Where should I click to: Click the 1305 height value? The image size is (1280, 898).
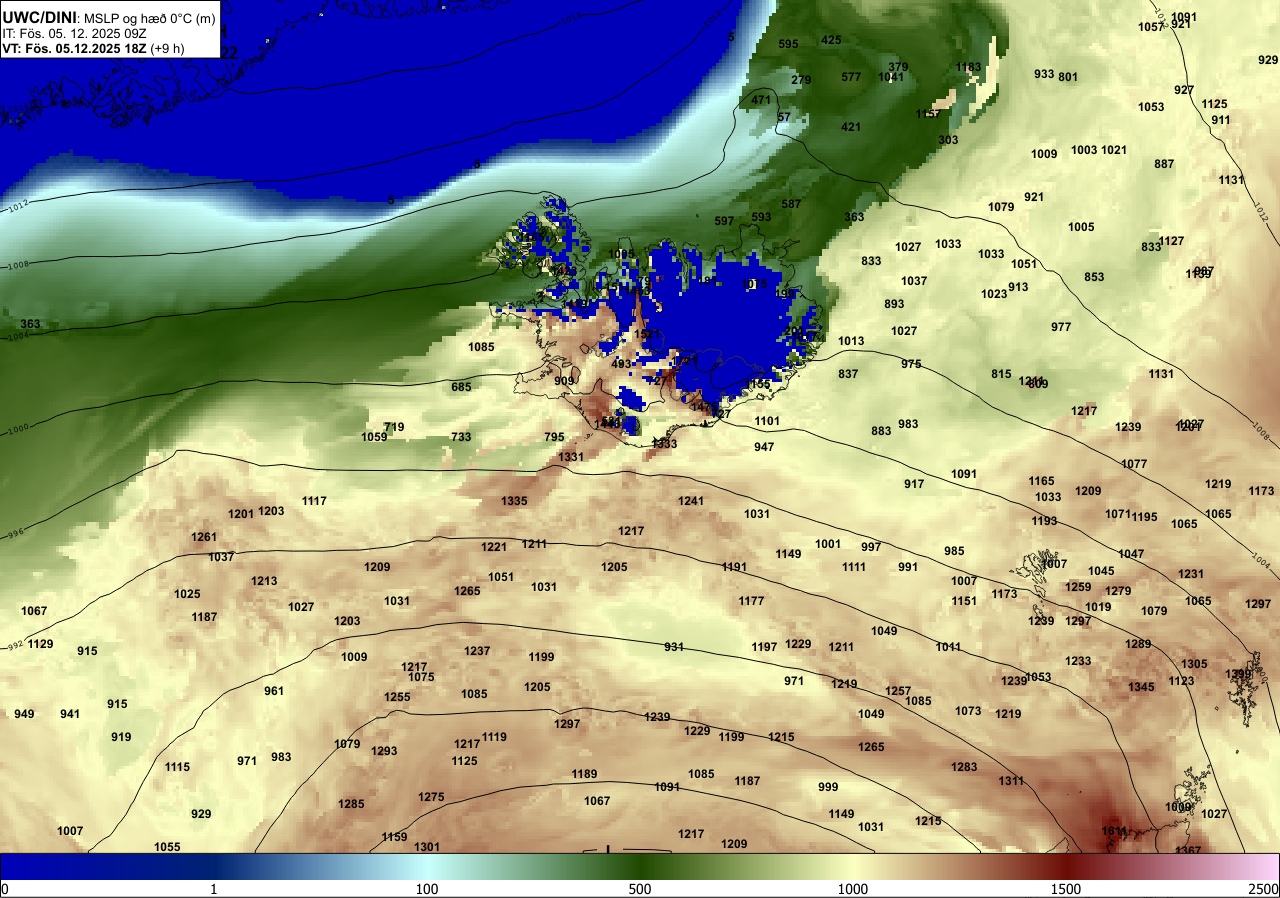[x=1194, y=664]
